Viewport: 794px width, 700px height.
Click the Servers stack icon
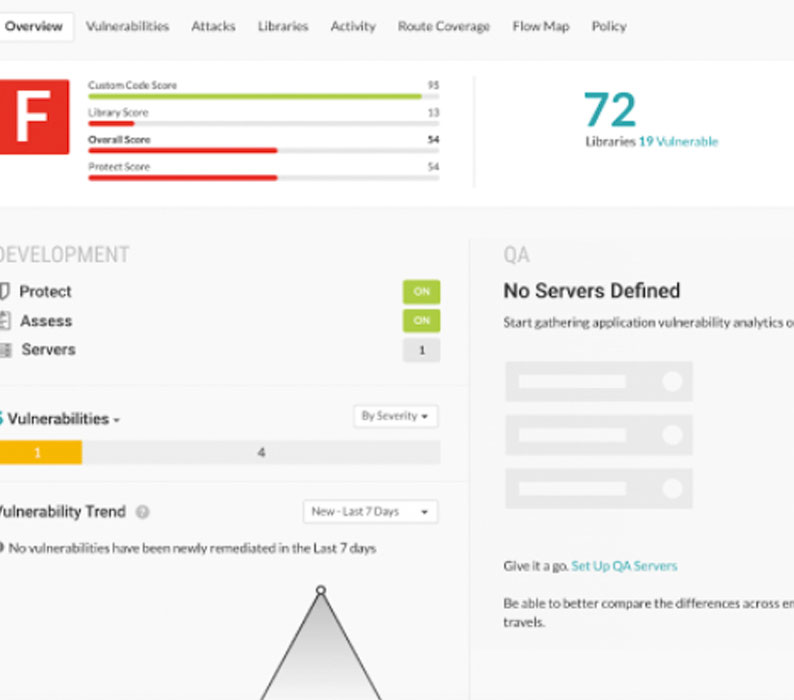[x=5, y=350]
